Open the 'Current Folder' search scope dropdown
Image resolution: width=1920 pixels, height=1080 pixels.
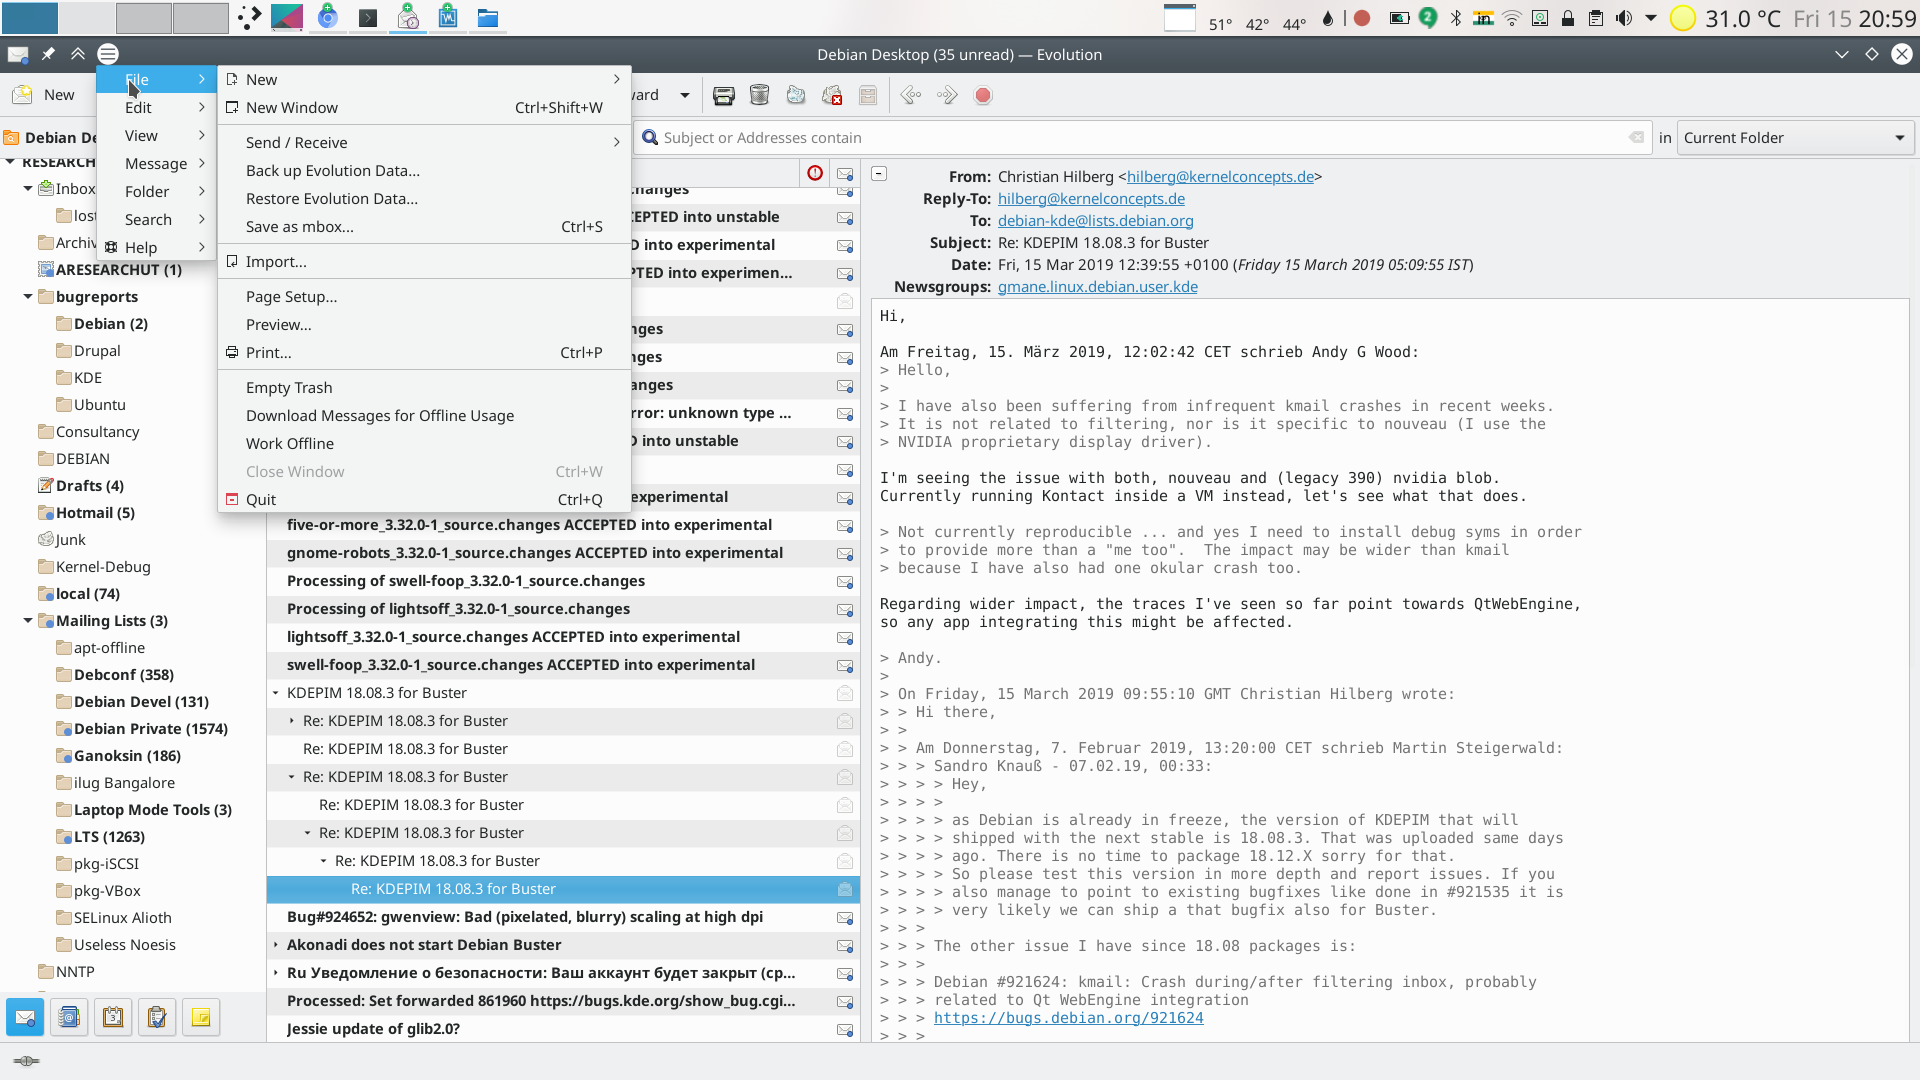pos(1796,138)
